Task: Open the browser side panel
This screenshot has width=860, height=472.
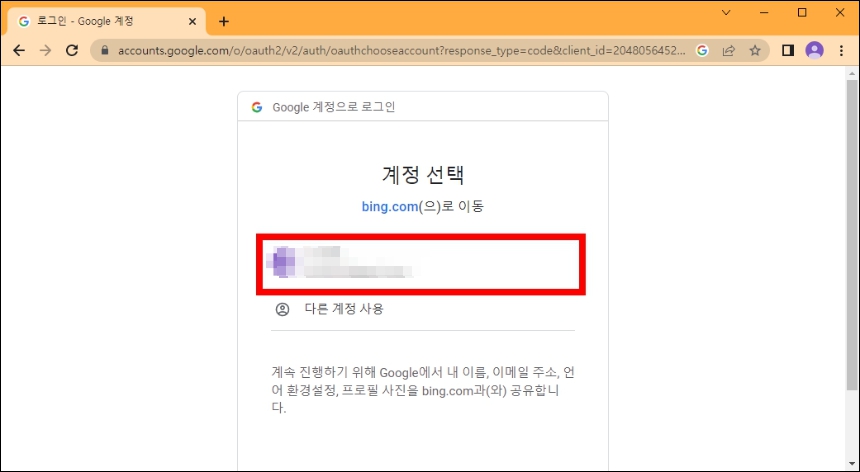Action: [788, 51]
